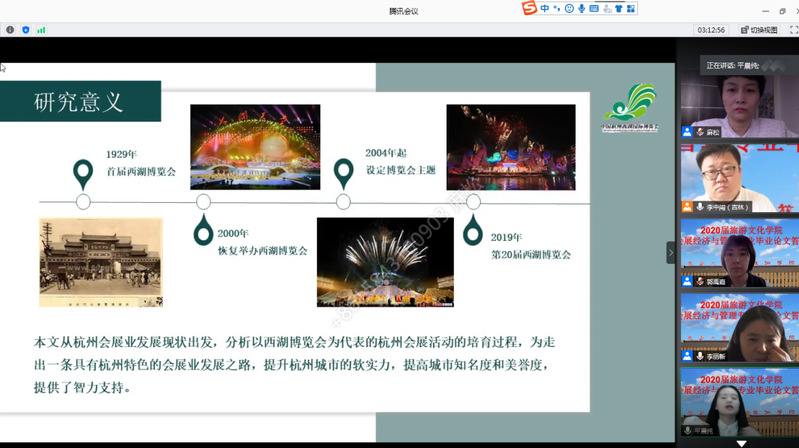Activate Sogou voice input microphone
This screenshot has height=448, width=799.
point(581,8)
